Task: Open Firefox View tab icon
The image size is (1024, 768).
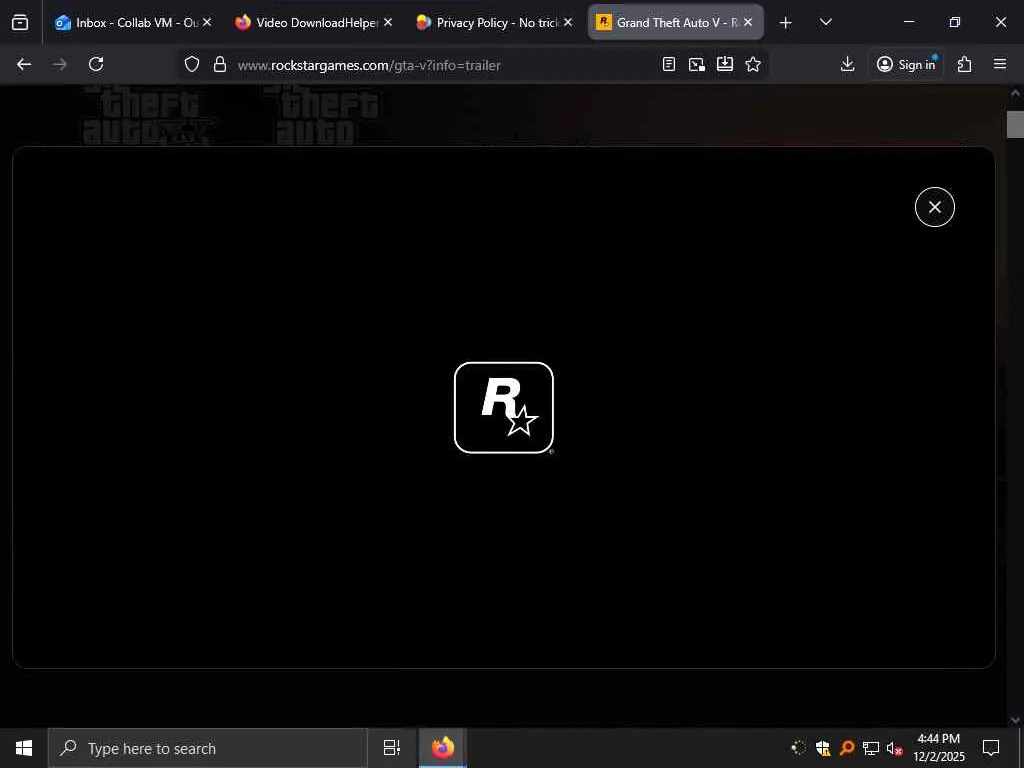Action: 20,22
